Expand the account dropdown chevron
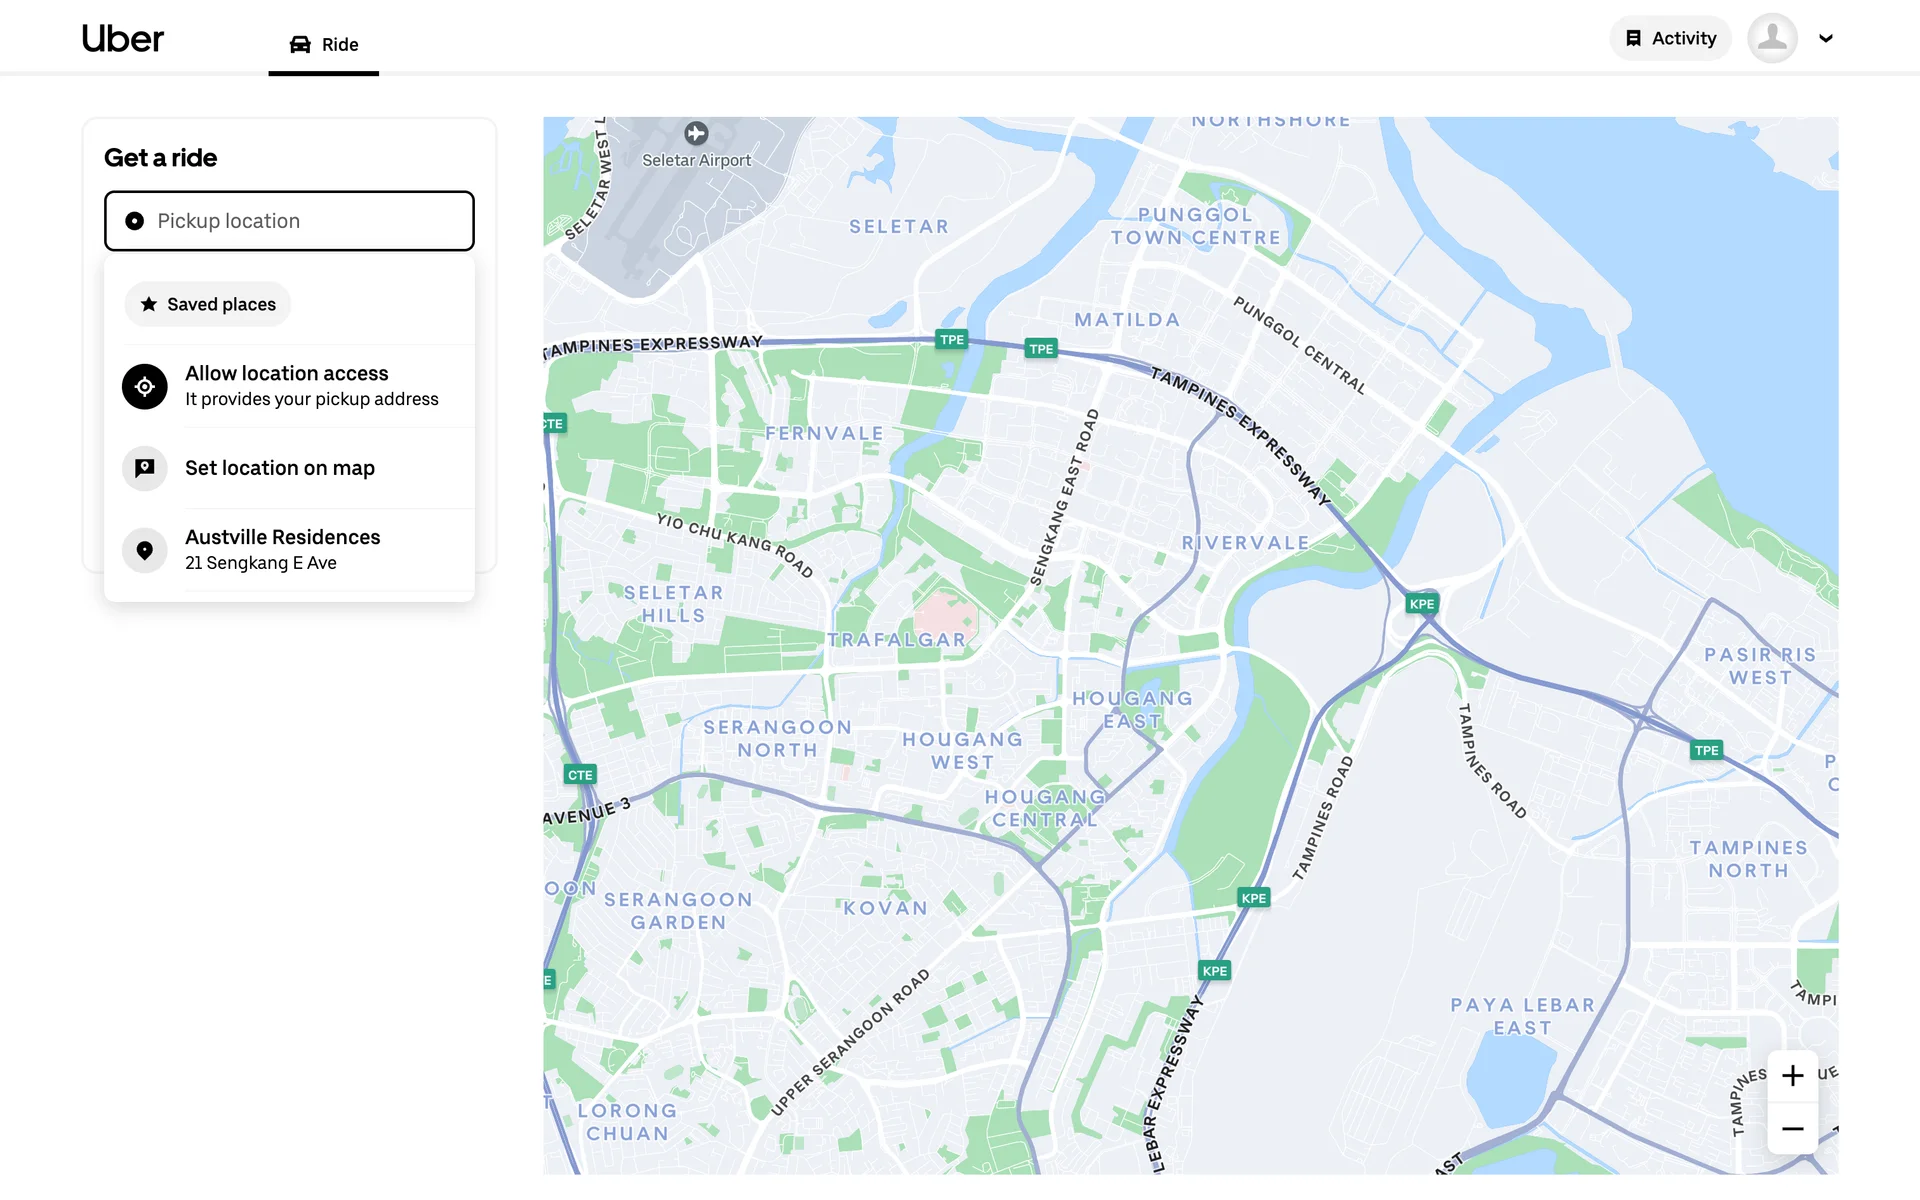 tap(1826, 38)
